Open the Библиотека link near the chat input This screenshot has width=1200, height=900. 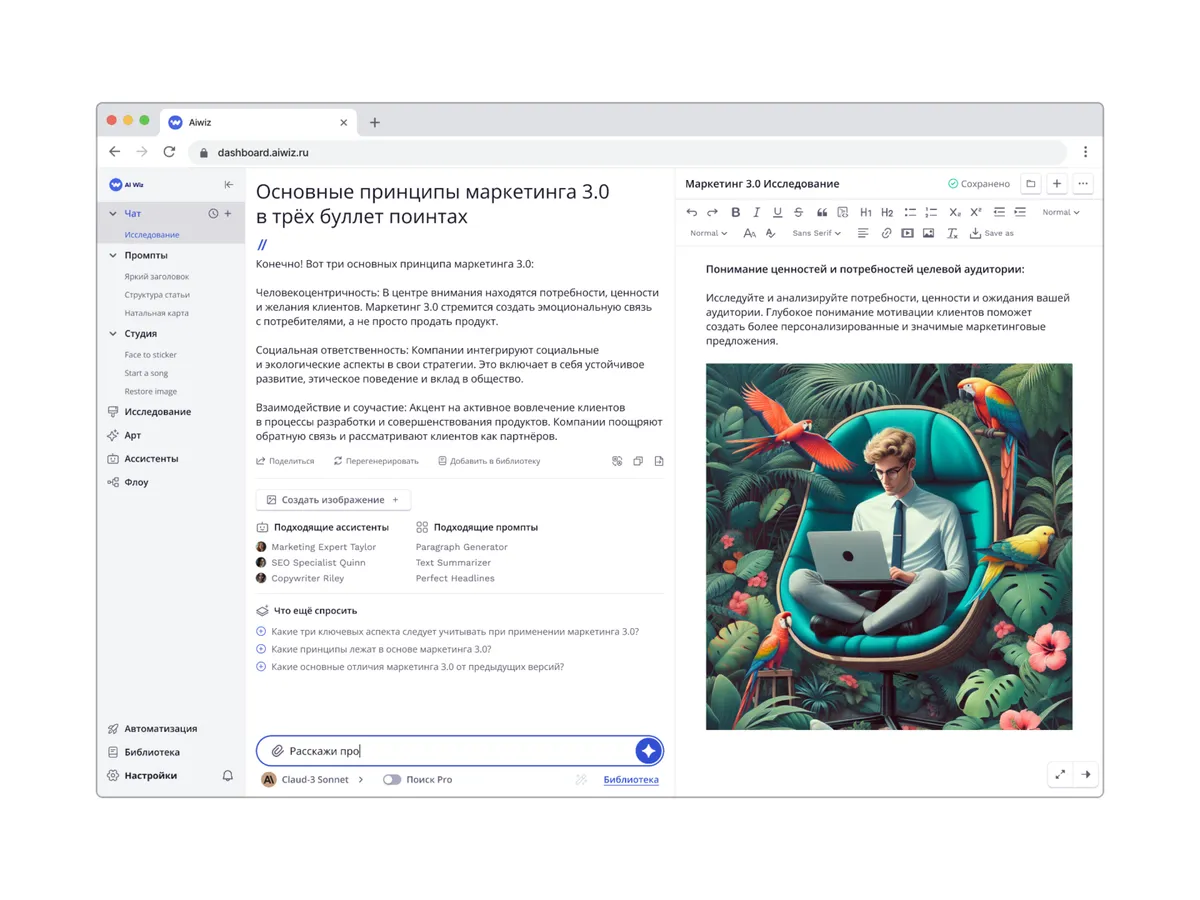[631, 779]
